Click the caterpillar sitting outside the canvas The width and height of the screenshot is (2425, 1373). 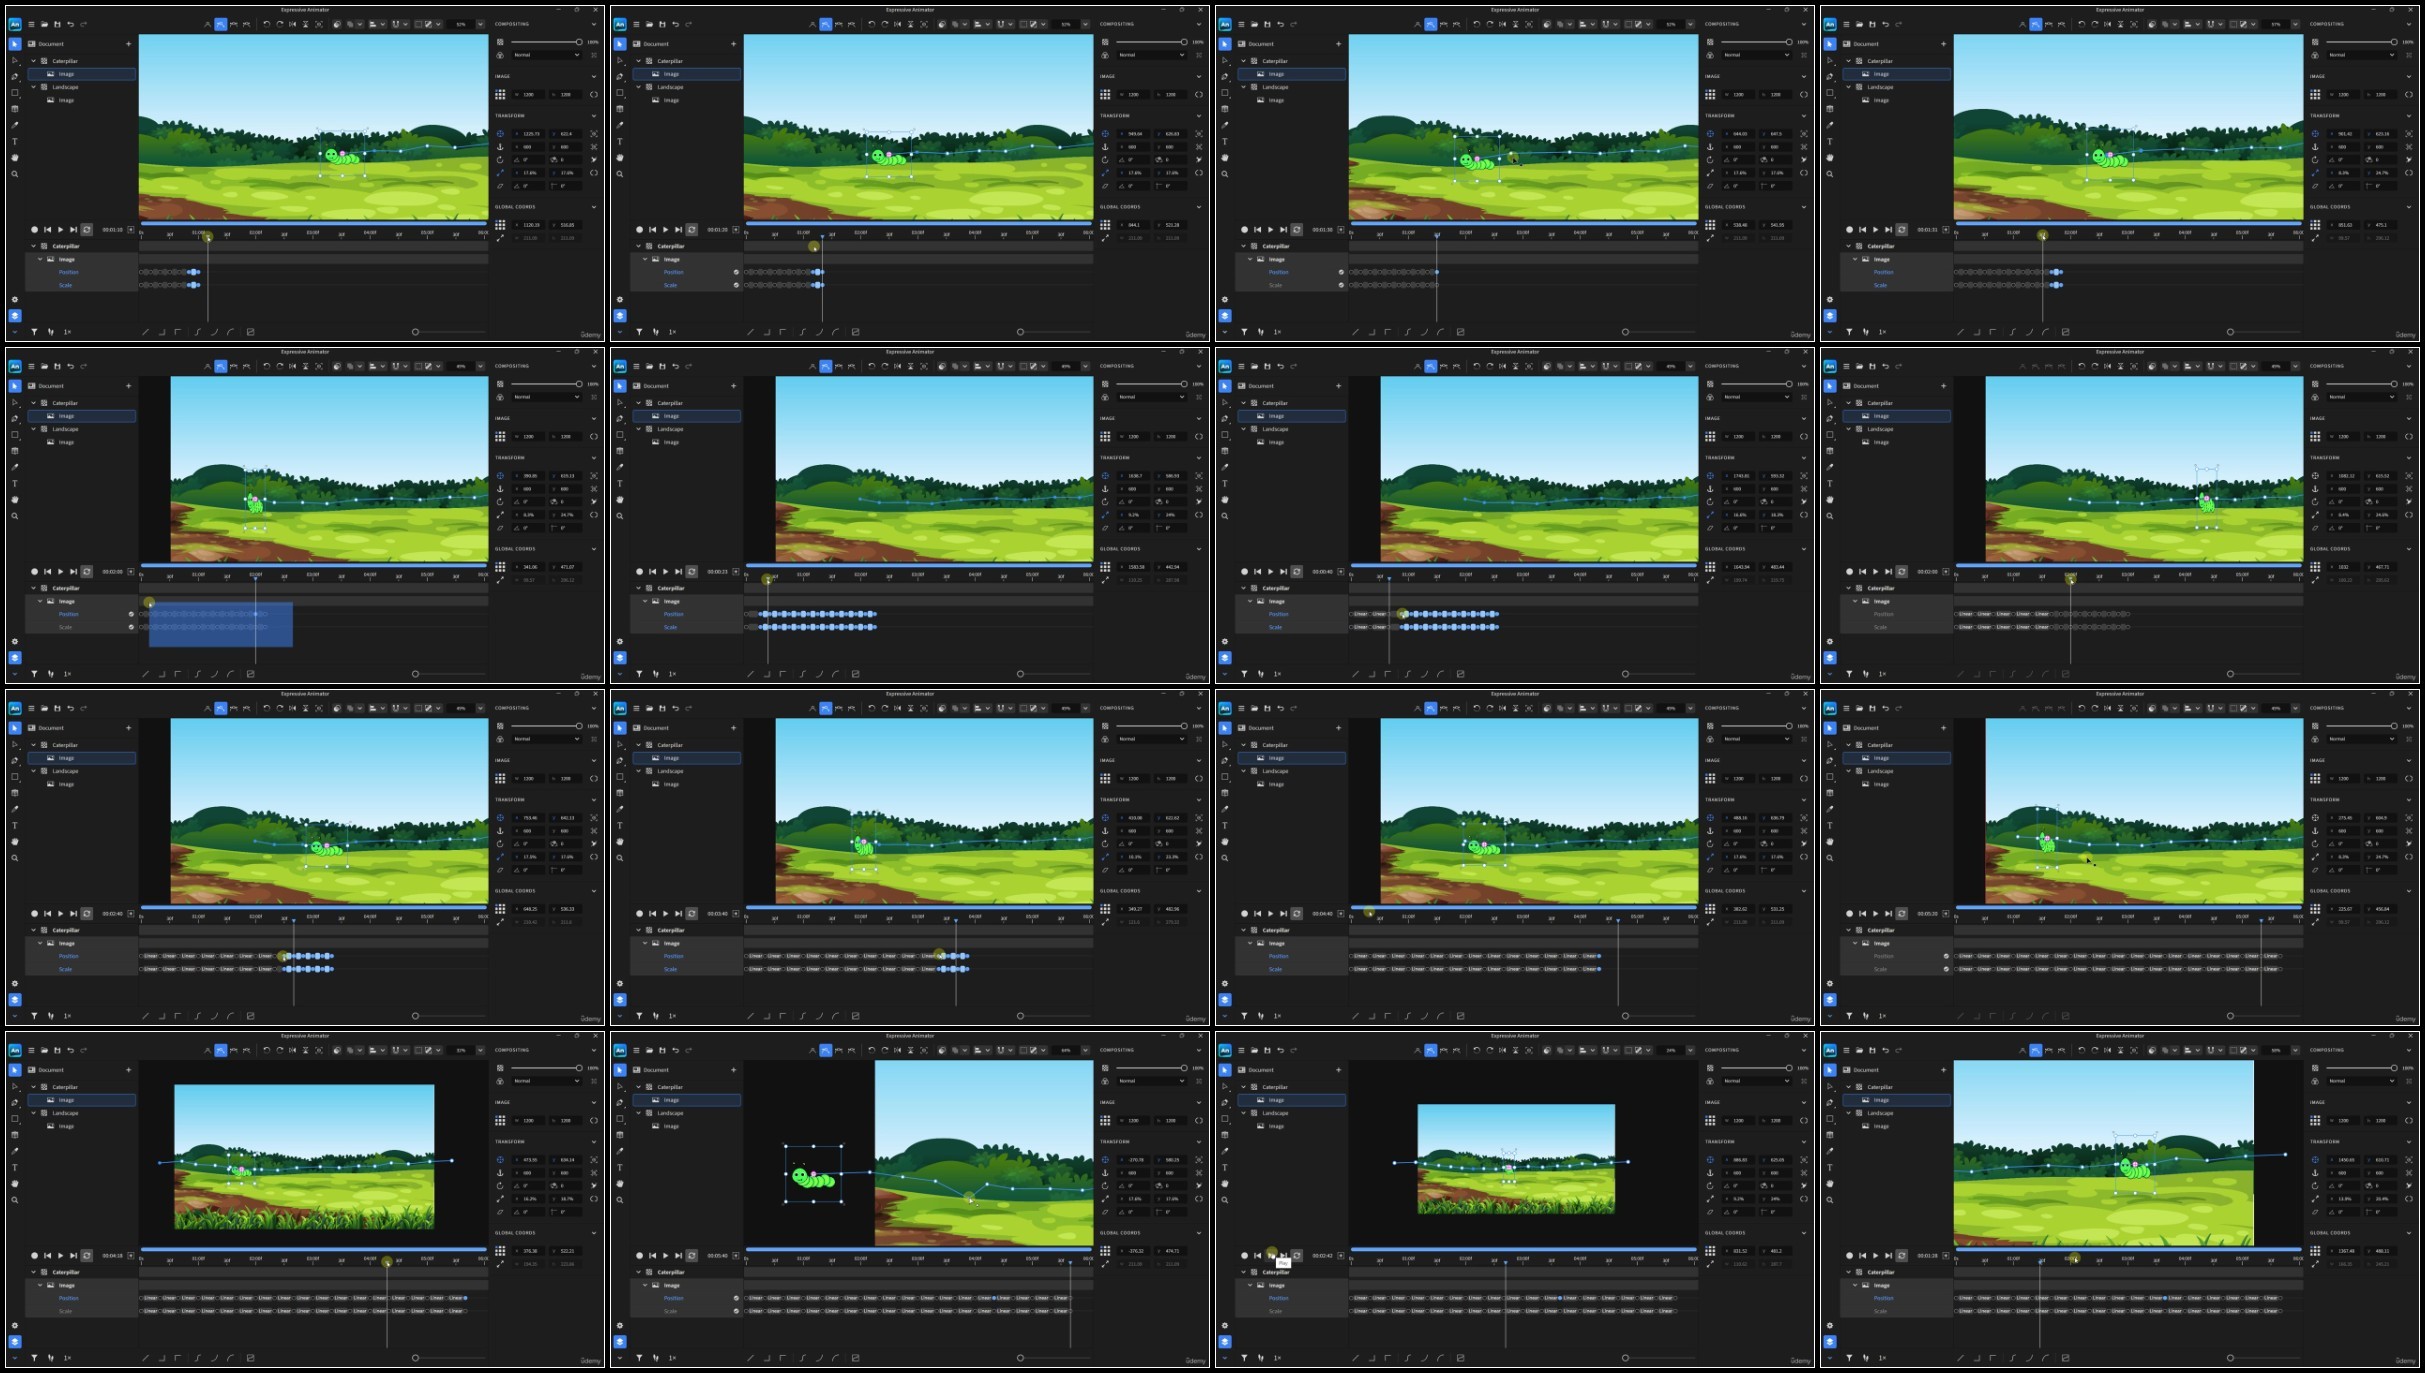(813, 1177)
